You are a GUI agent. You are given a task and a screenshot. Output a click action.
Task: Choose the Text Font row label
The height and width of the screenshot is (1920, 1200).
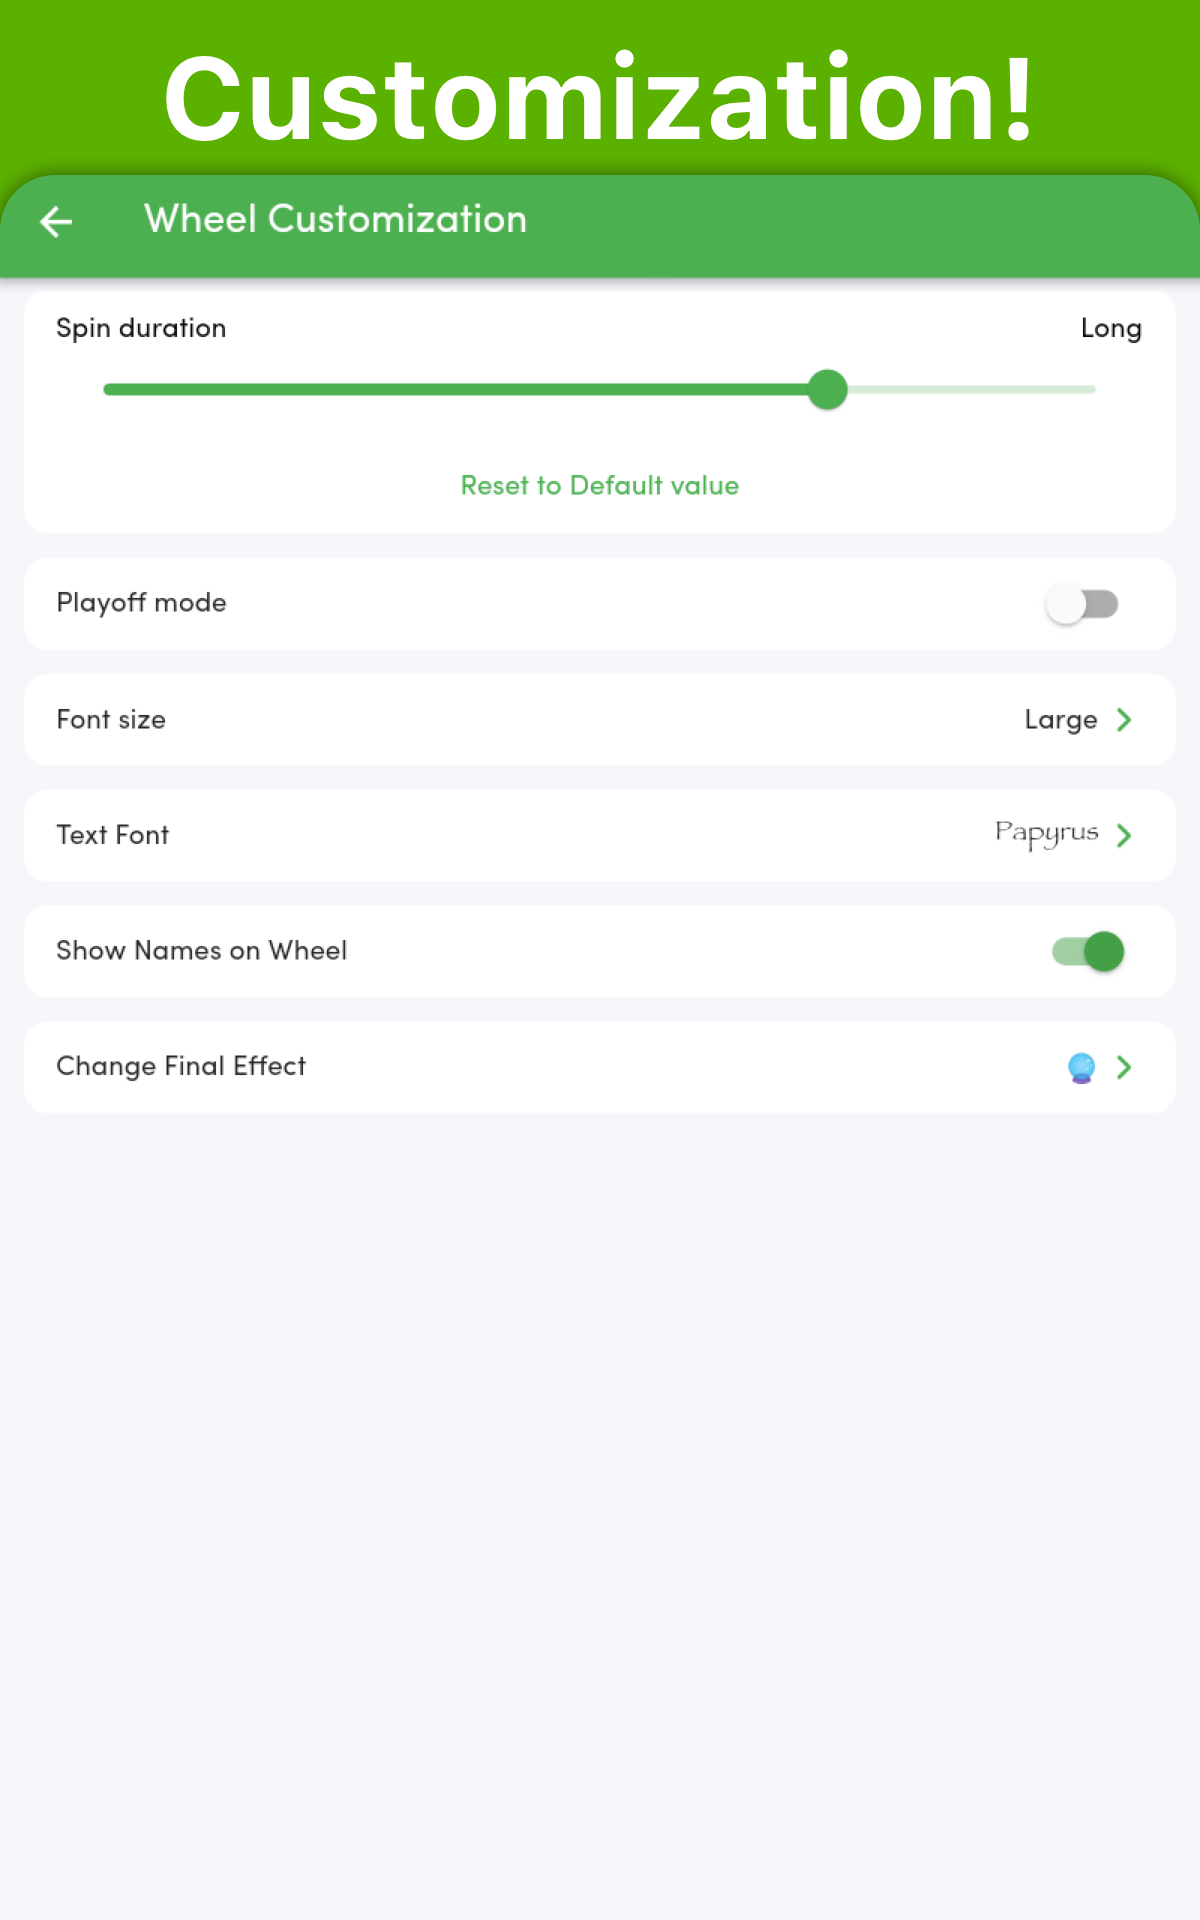pos(113,835)
